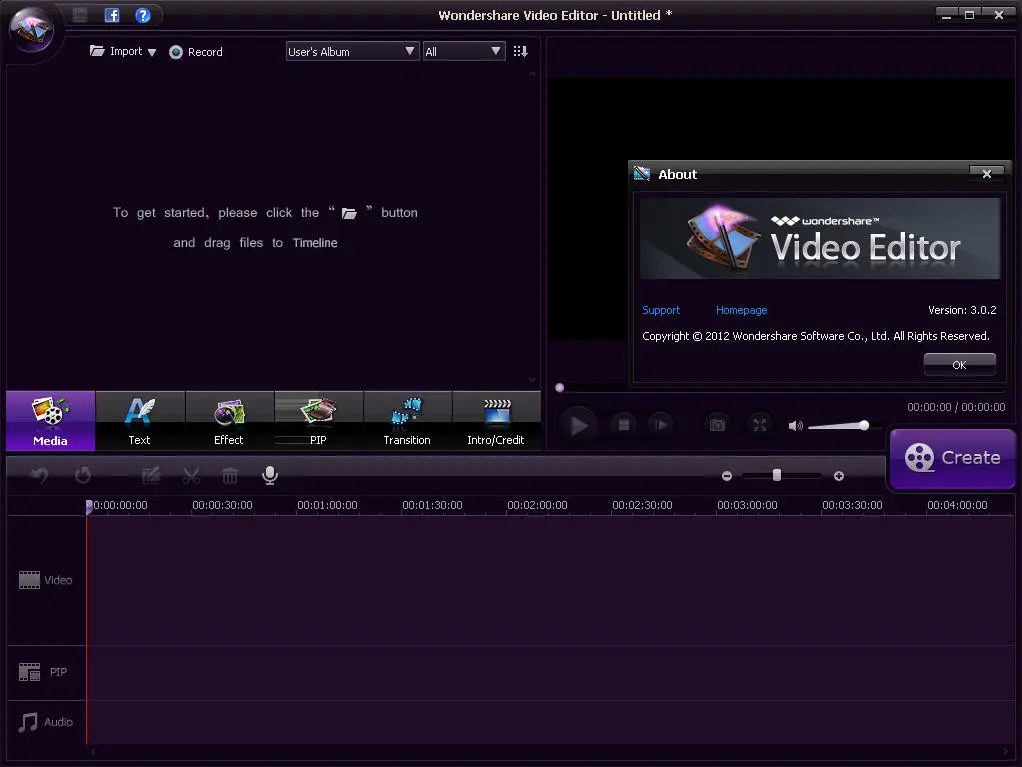Open the Facebook share icon
This screenshot has width=1022, height=767.
click(112, 15)
